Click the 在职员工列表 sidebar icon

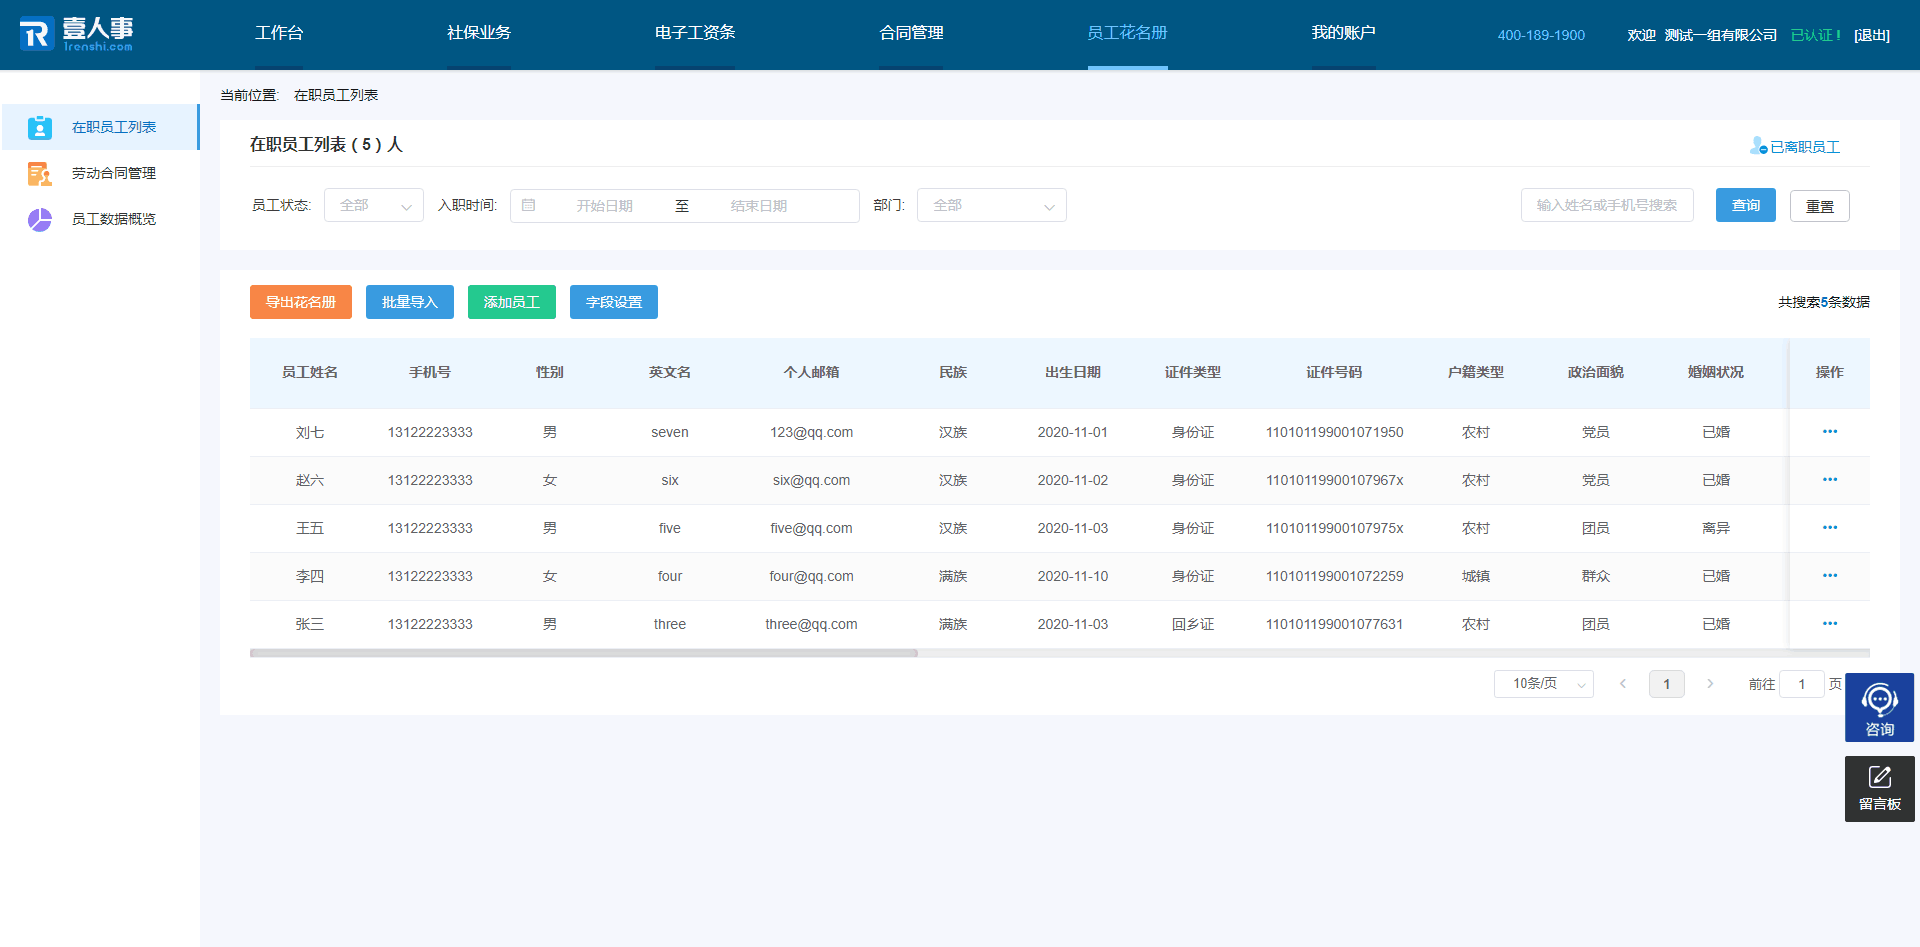coord(40,127)
